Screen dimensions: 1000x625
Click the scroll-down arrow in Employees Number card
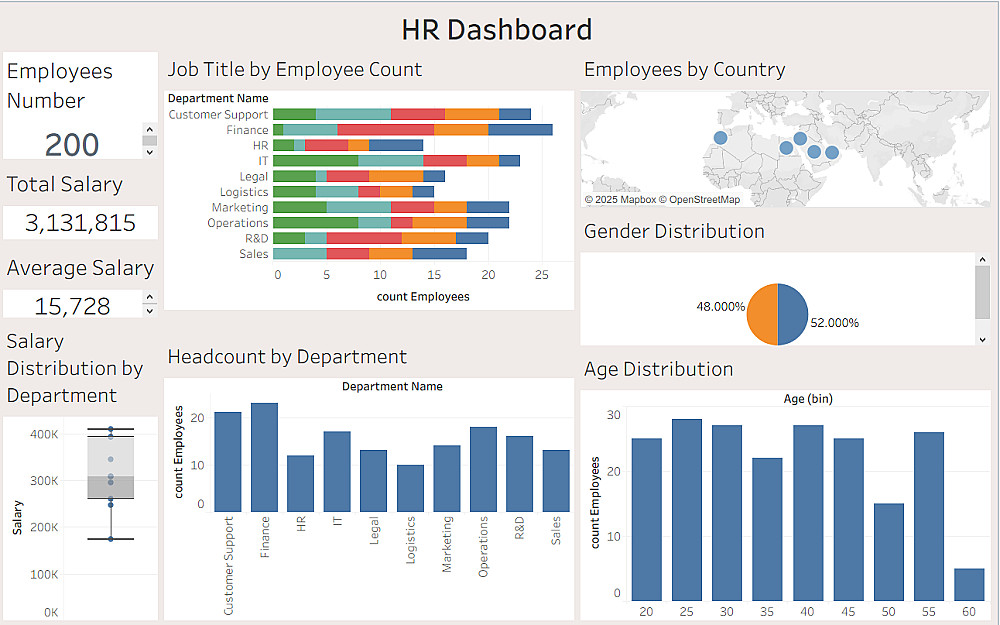(x=149, y=152)
